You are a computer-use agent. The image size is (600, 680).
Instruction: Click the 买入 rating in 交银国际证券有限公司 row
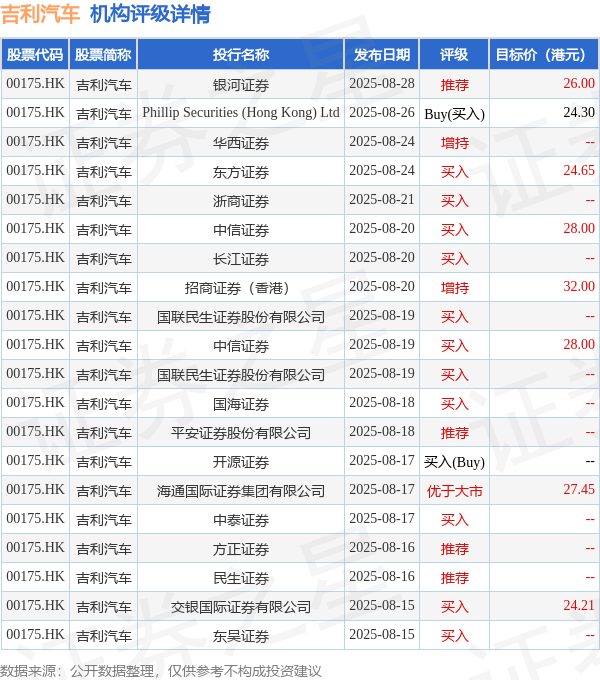[x=454, y=607]
